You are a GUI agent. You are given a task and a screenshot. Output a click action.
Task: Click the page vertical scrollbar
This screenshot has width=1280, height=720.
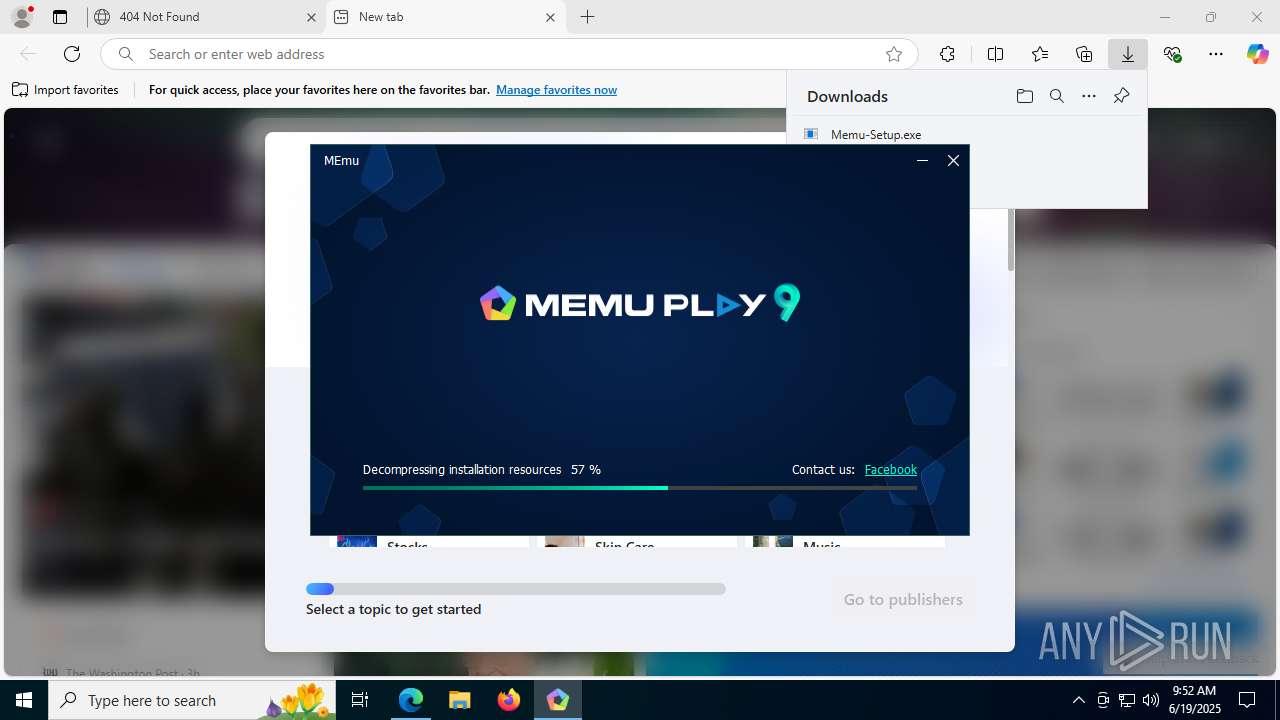(x=1010, y=240)
